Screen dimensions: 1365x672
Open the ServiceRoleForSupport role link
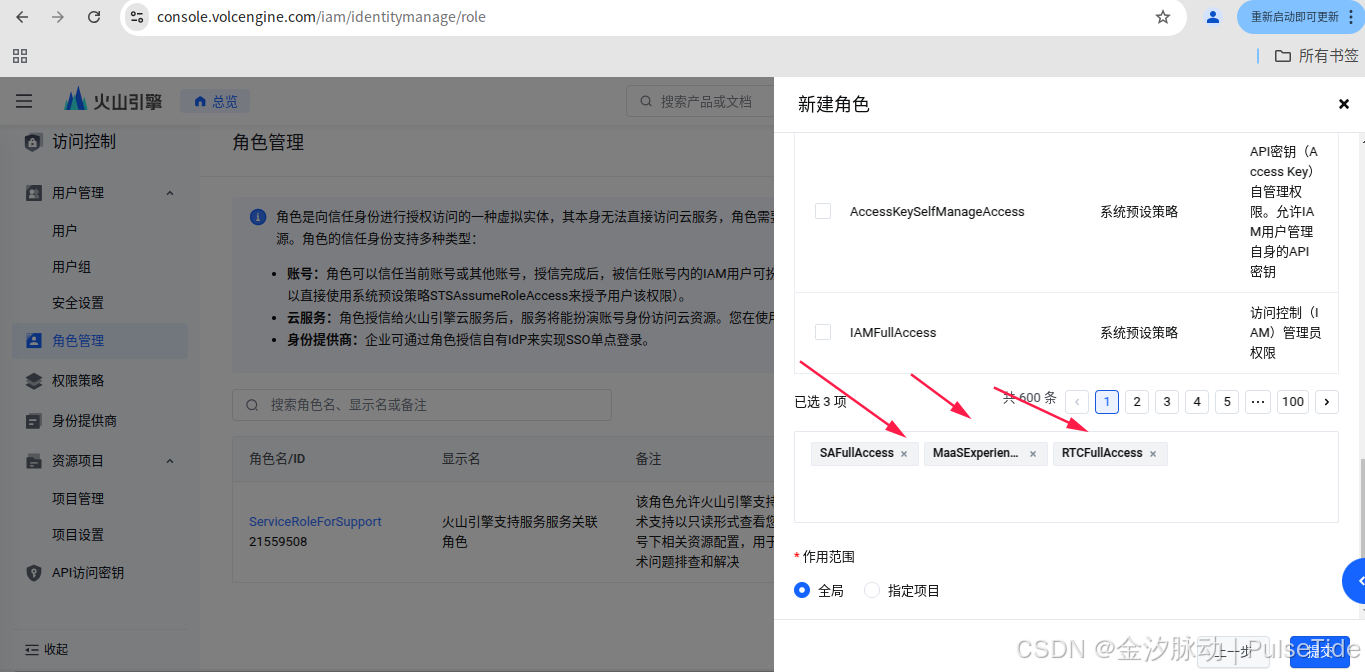point(315,522)
